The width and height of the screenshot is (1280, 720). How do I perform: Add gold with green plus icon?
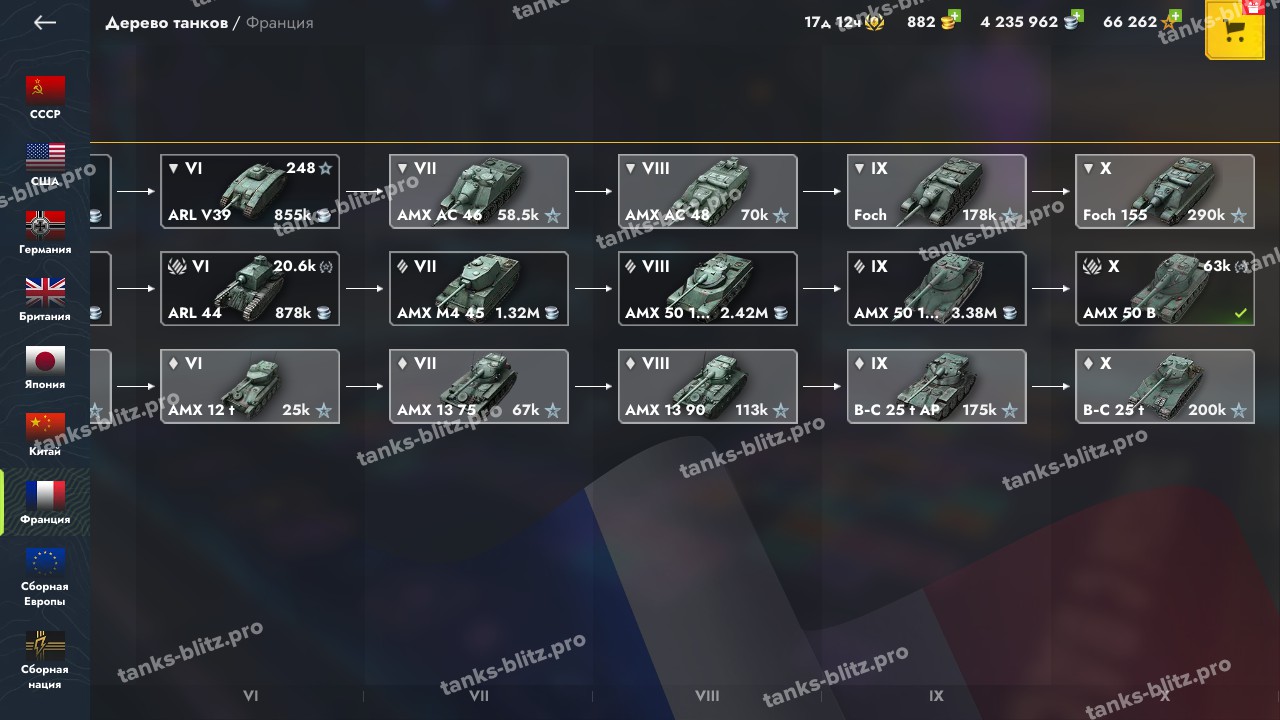(954, 16)
